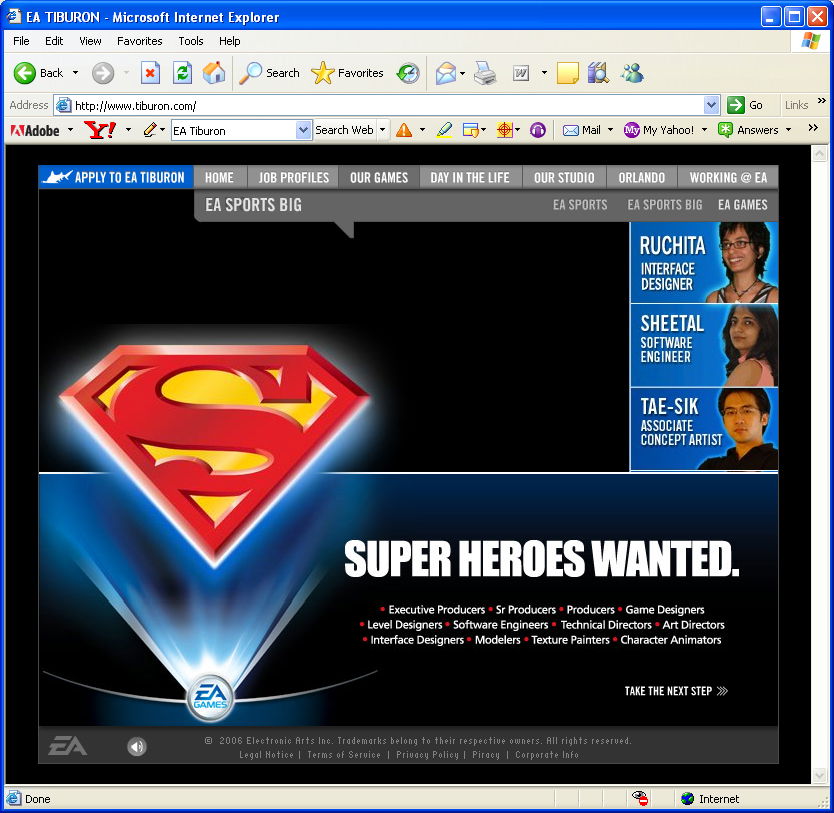834x813 pixels.
Task: Open the Working @ EA tab
Action: (x=728, y=178)
